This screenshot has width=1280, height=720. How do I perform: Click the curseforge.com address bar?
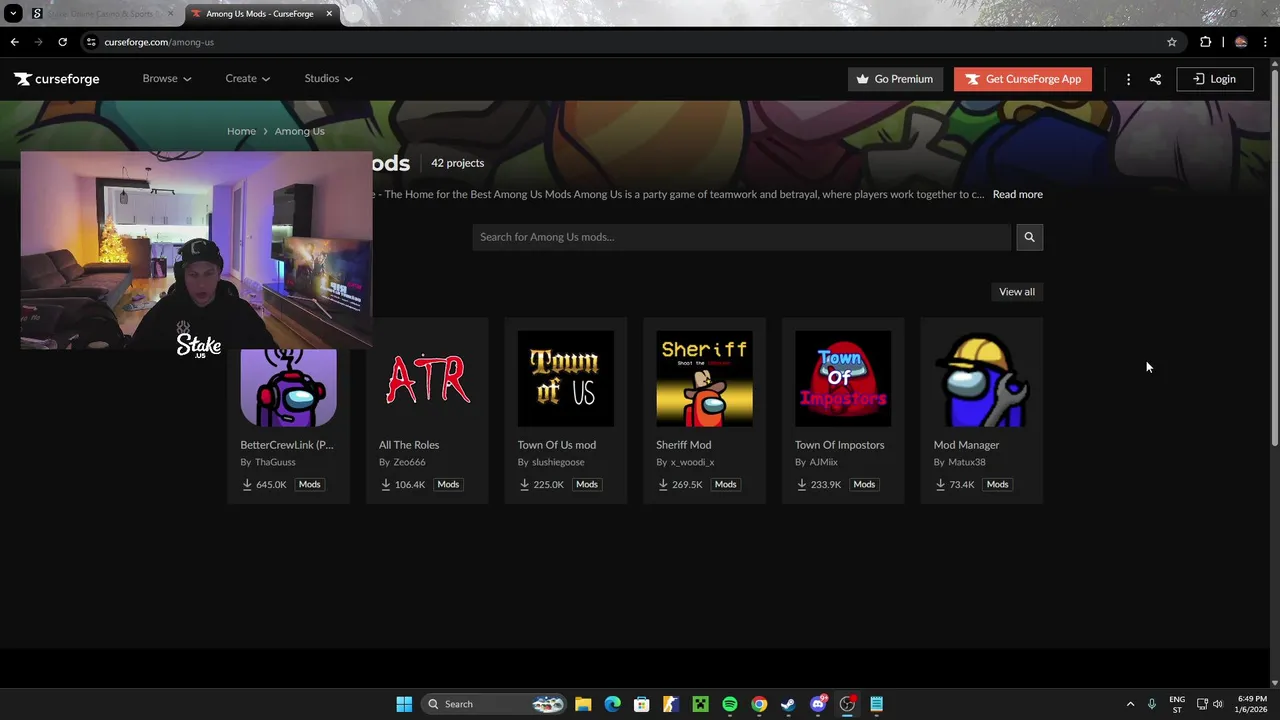pyautogui.click(x=630, y=42)
